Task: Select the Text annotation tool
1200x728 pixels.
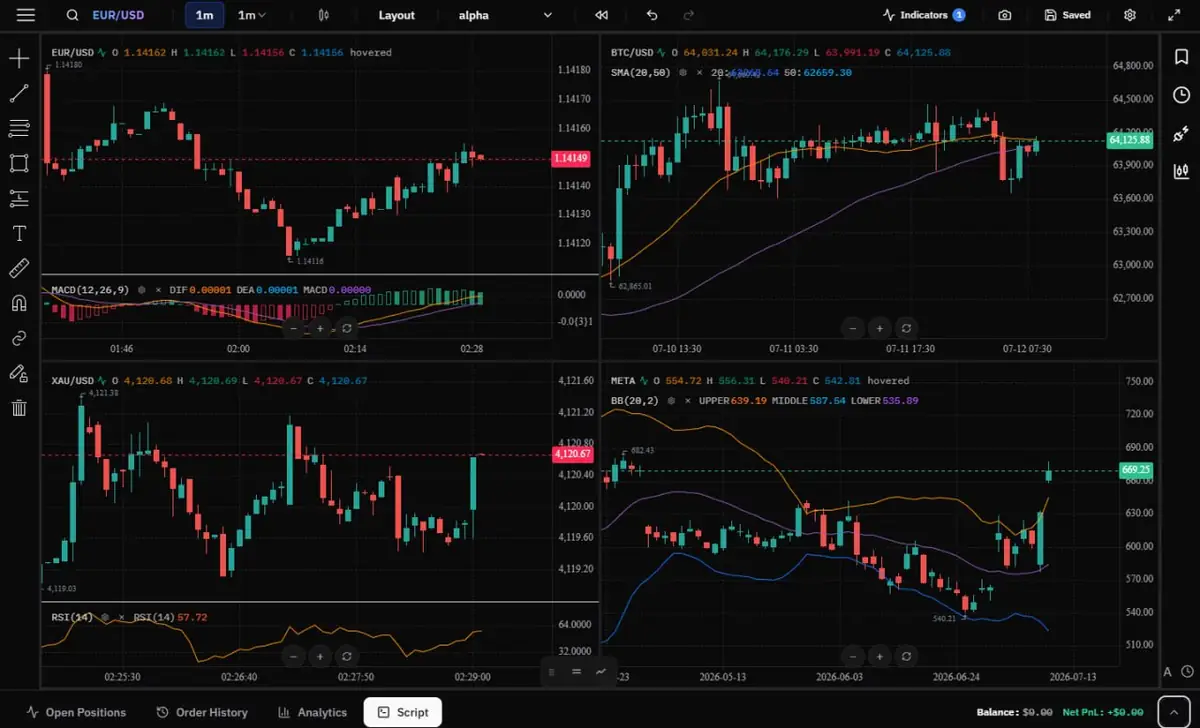Action: coord(18,233)
